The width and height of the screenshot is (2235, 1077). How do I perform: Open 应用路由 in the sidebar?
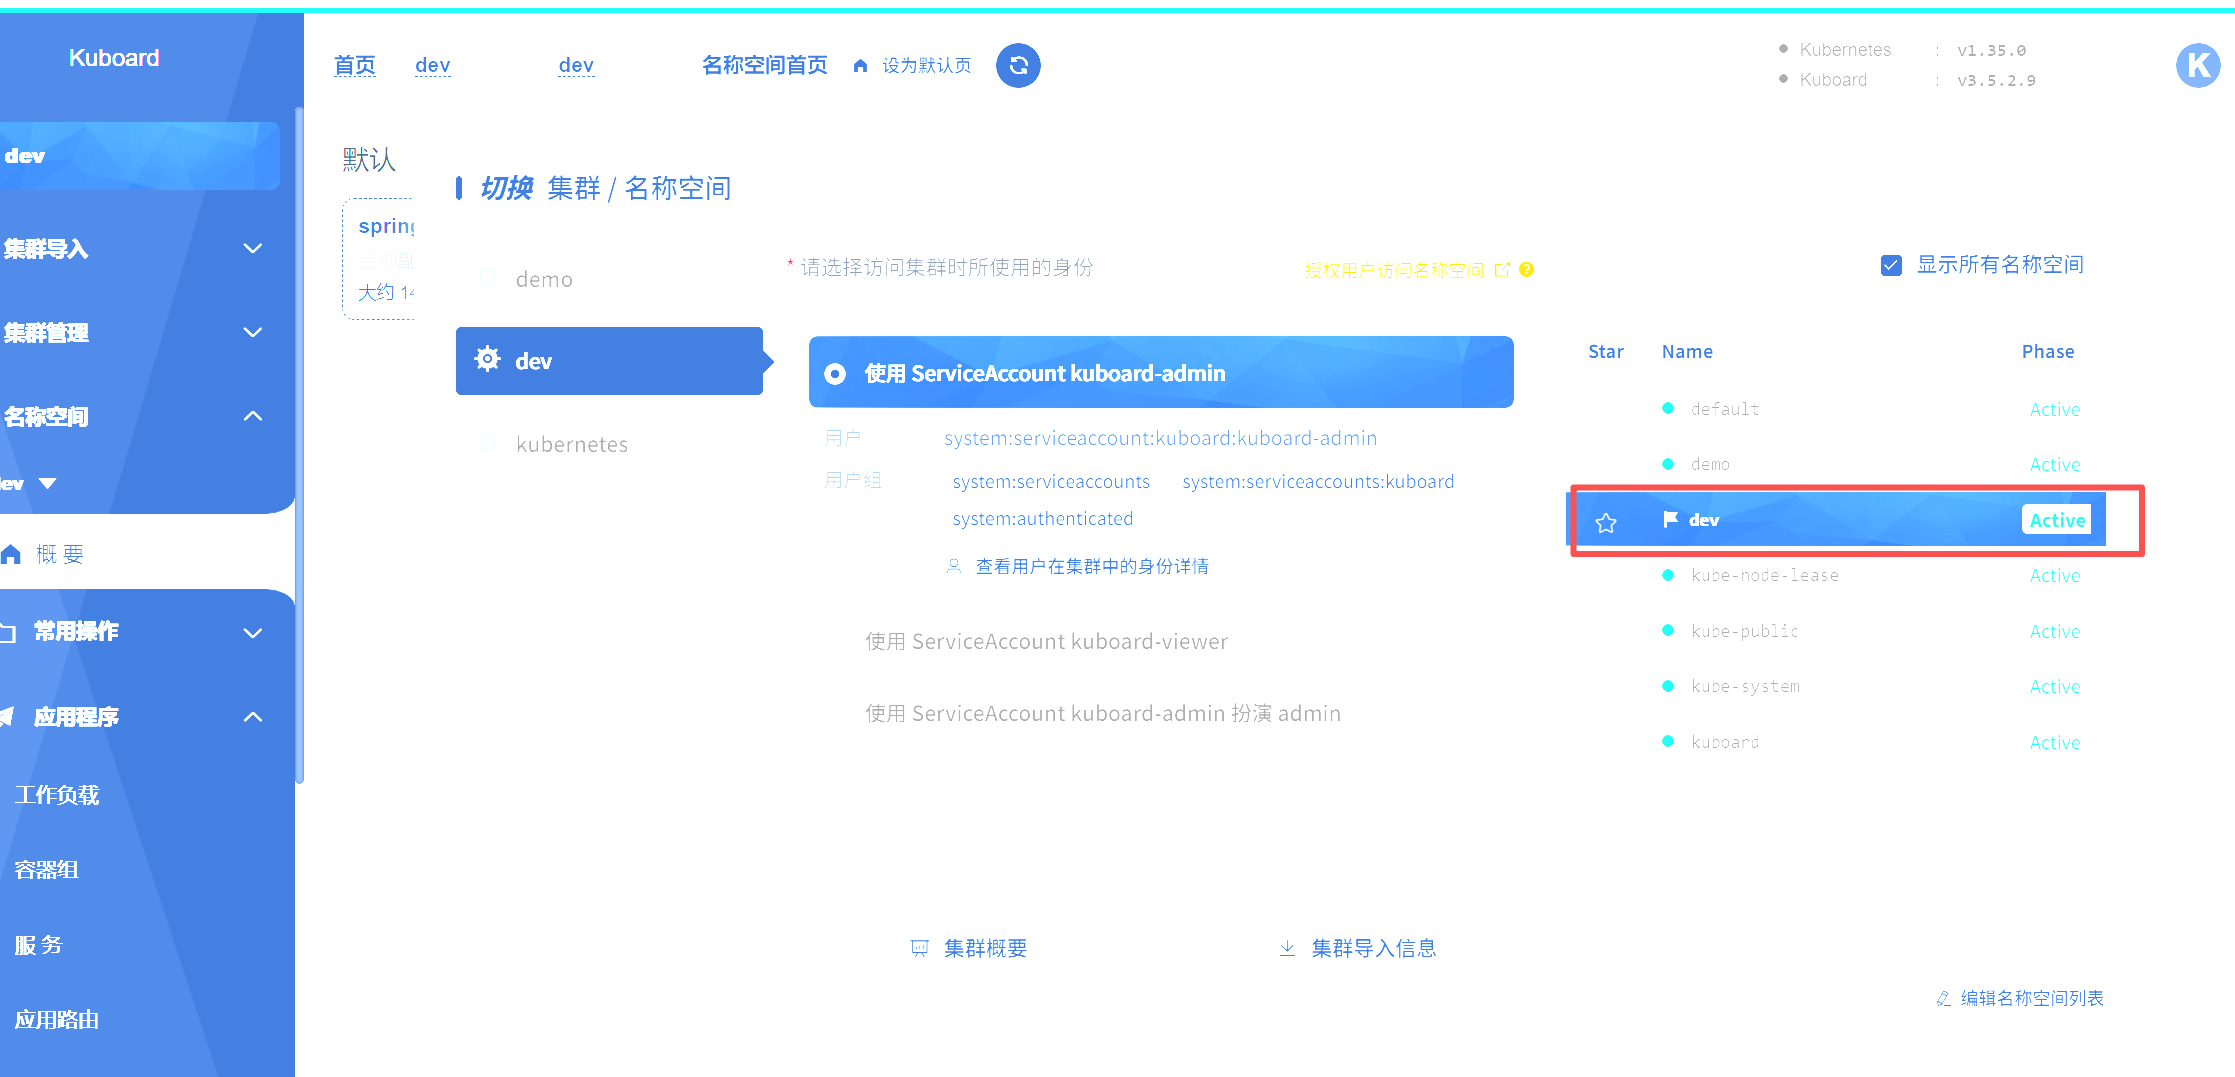[x=57, y=1020]
